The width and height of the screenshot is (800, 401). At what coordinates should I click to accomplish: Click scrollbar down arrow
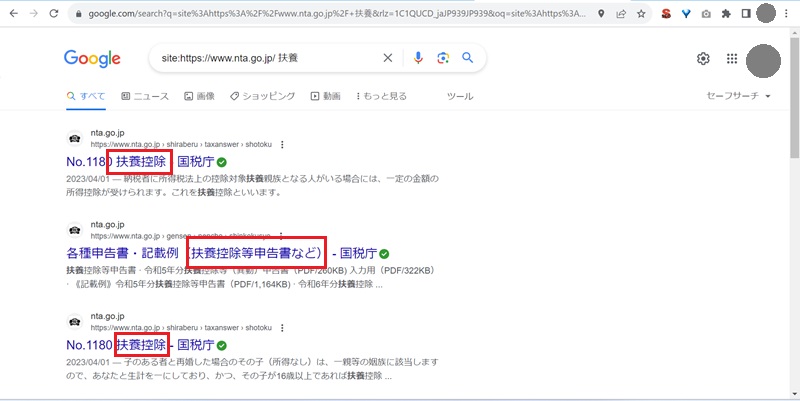point(794,394)
